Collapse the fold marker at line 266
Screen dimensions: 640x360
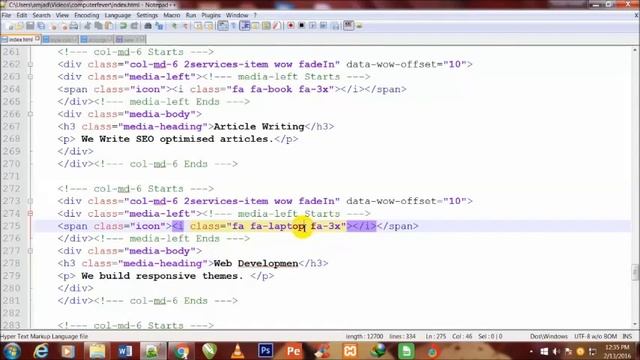[x=30, y=114]
